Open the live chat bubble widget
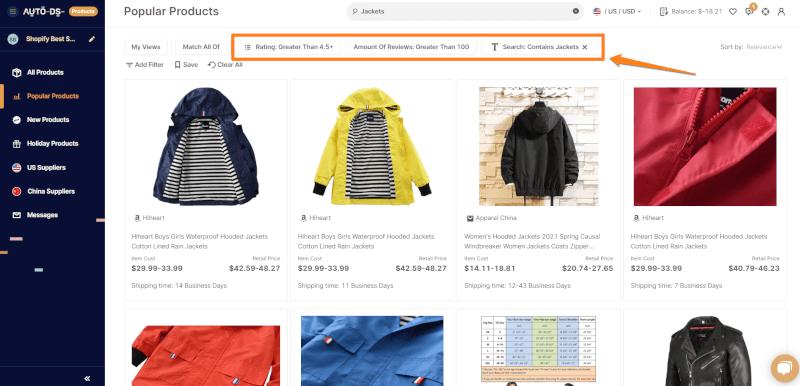This screenshot has height=386, width=800. coord(784,368)
